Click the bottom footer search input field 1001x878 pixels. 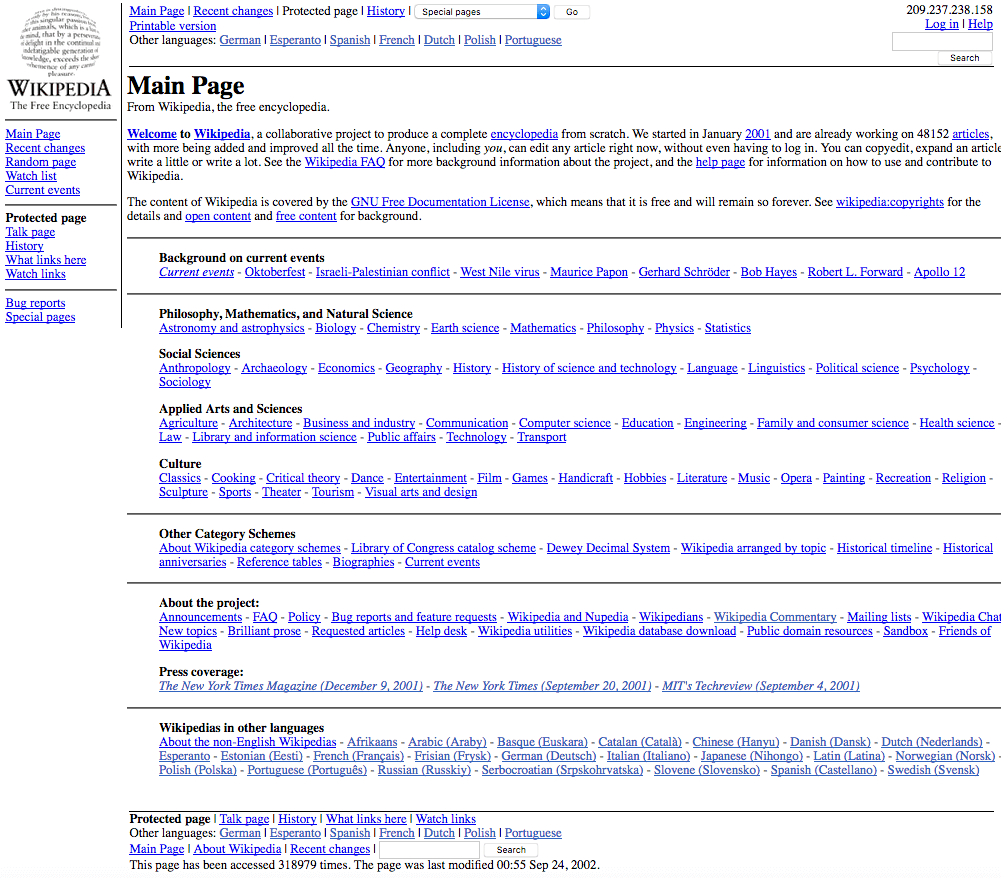pos(429,849)
